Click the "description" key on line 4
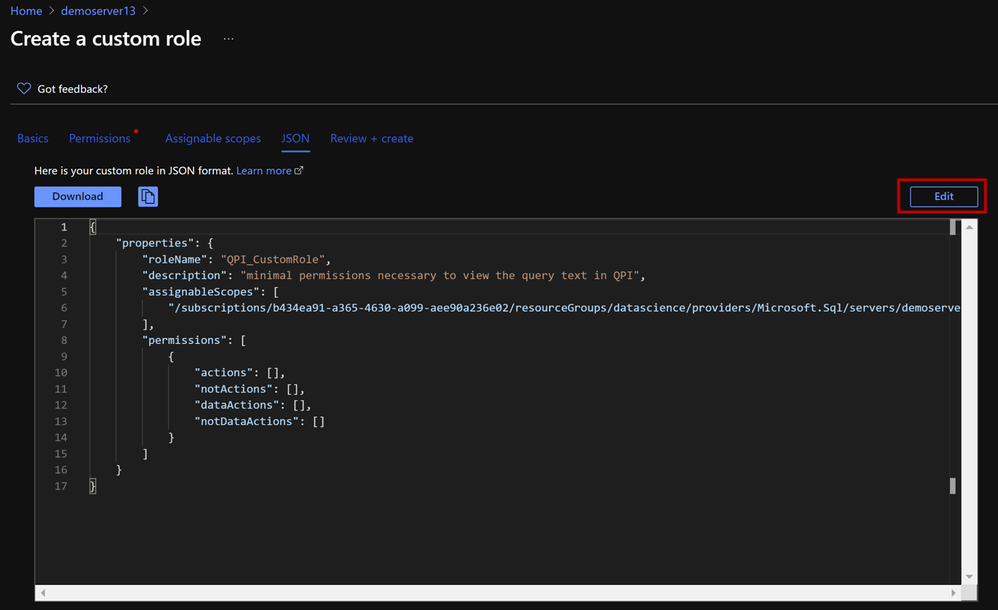The width and height of the screenshot is (998, 610). click(x=184, y=275)
